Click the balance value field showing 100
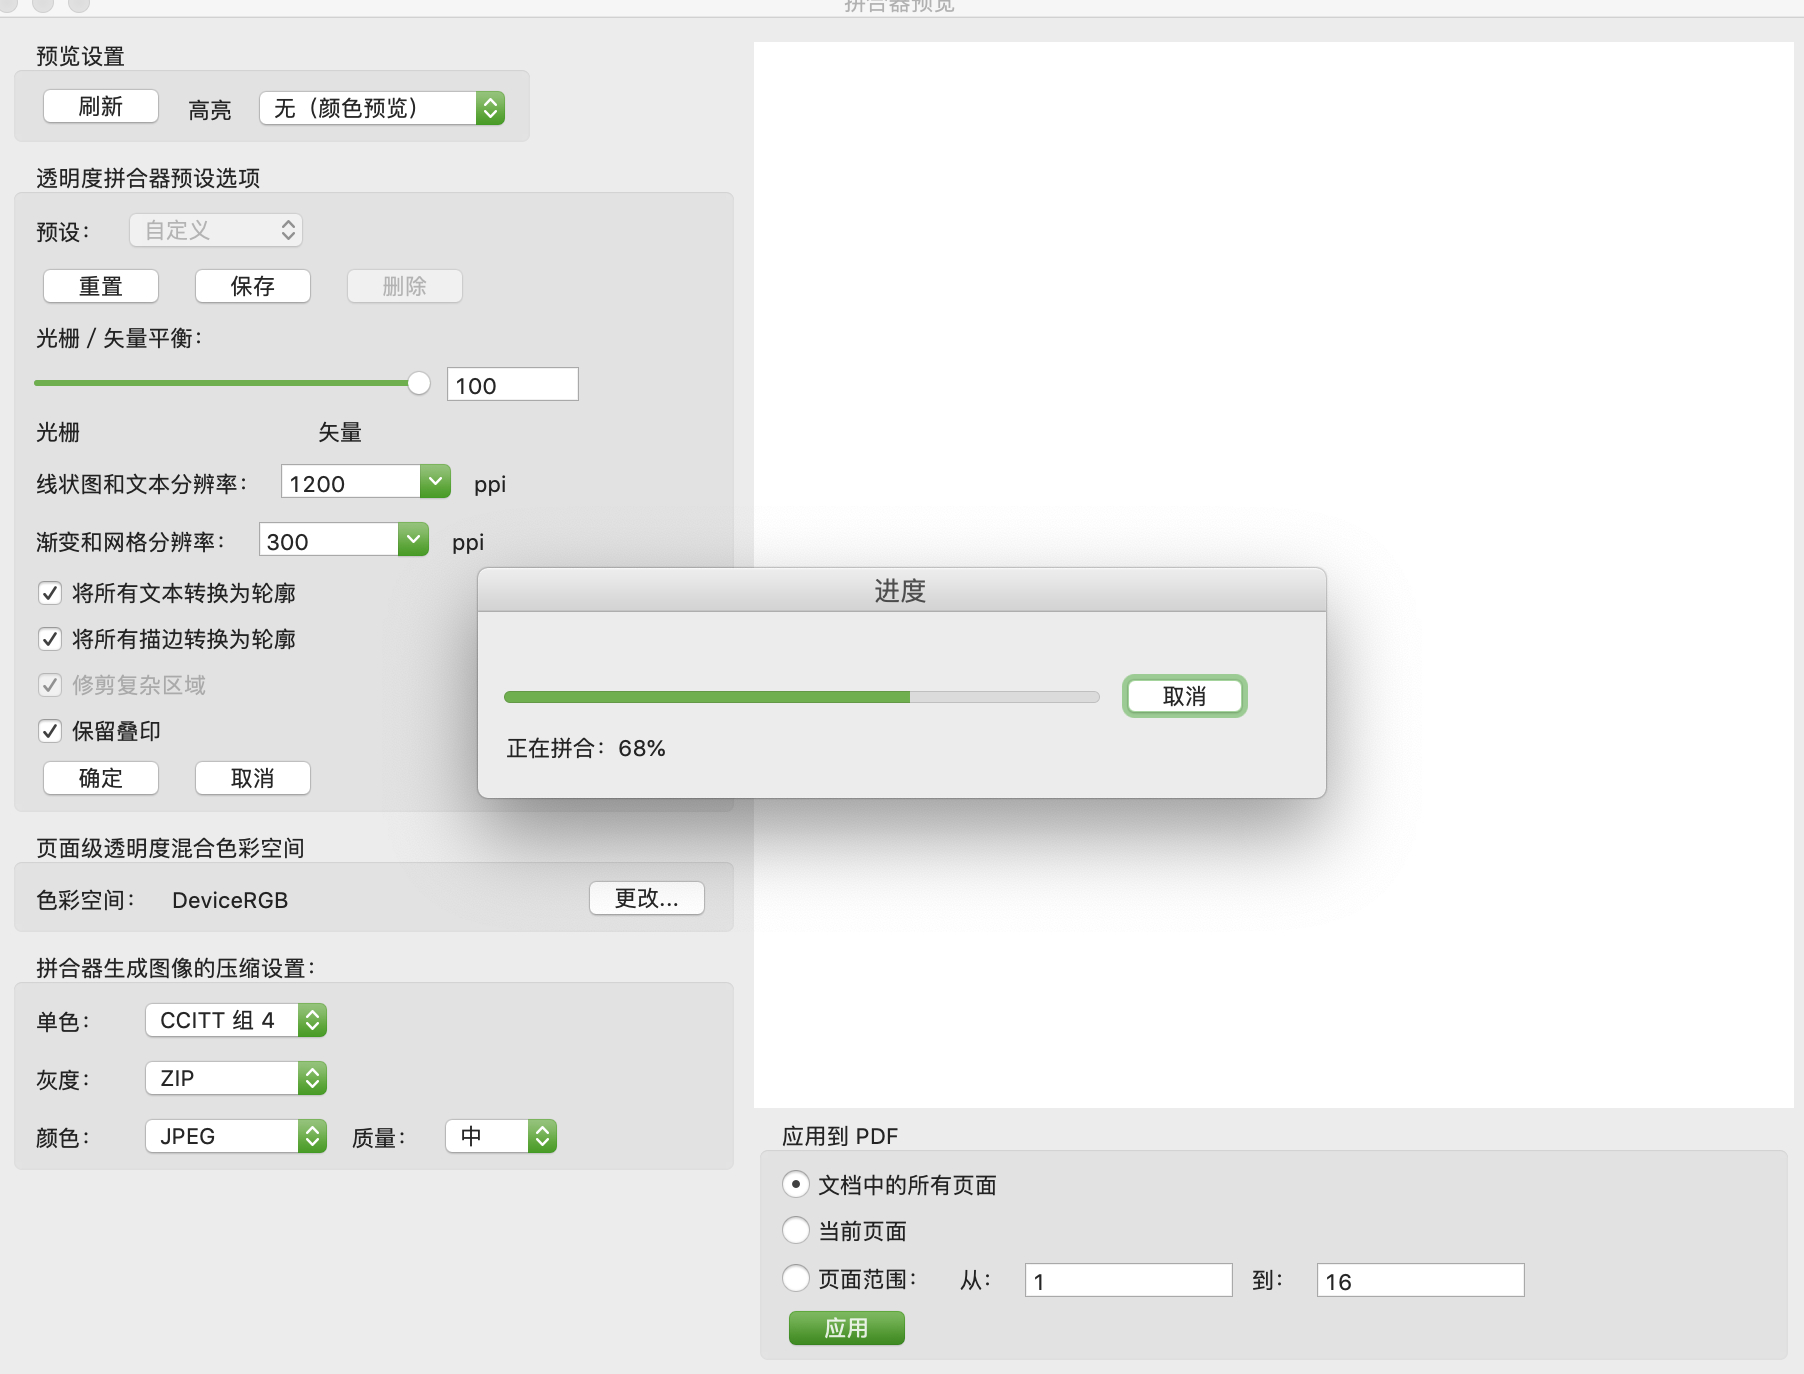The image size is (1804, 1374). click(x=512, y=385)
